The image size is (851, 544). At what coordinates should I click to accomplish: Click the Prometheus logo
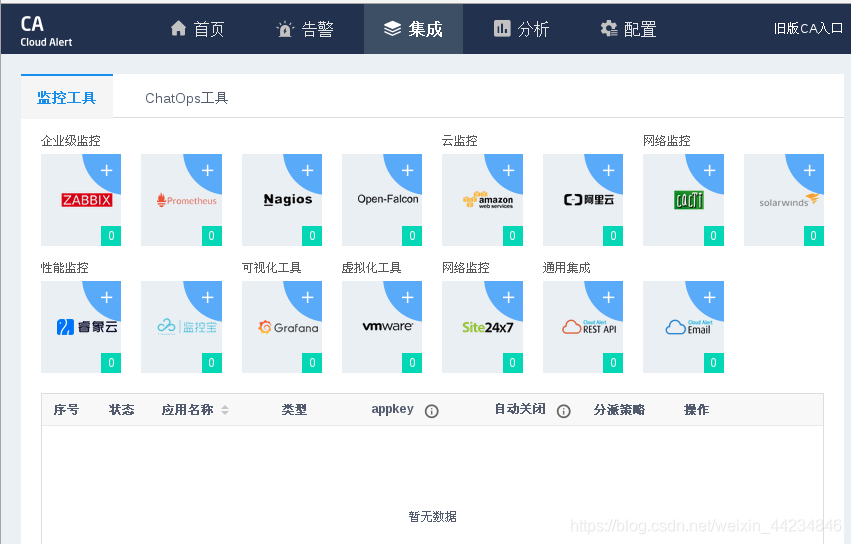click(187, 200)
